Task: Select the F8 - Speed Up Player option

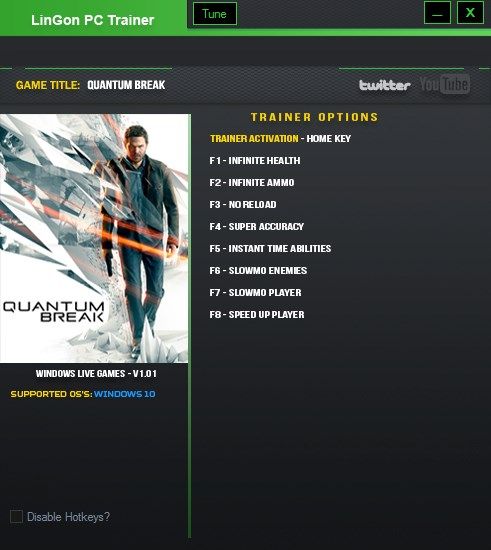Action: [x=257, y=315]
